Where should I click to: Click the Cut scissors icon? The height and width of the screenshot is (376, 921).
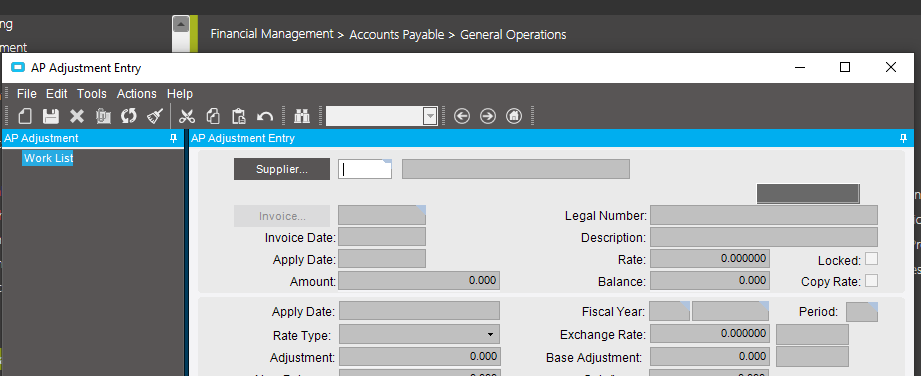[187, 116]
